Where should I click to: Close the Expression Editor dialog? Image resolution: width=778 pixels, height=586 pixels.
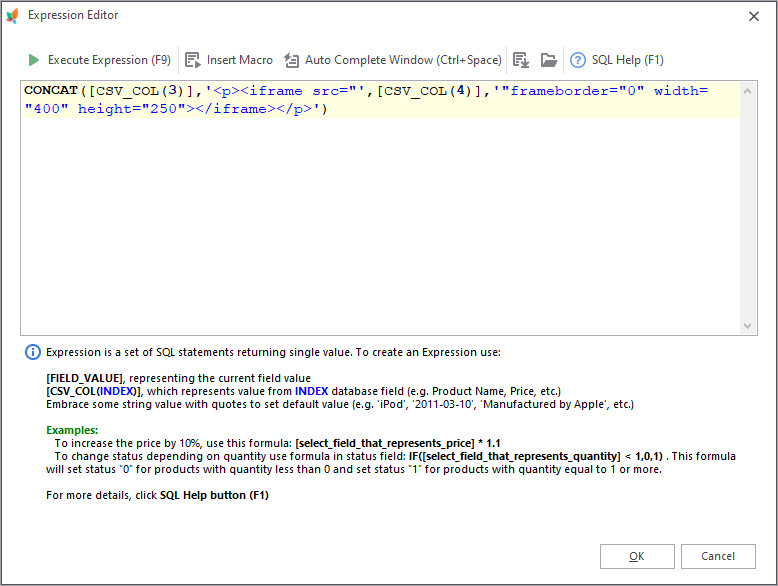click(x=752, y=15)
